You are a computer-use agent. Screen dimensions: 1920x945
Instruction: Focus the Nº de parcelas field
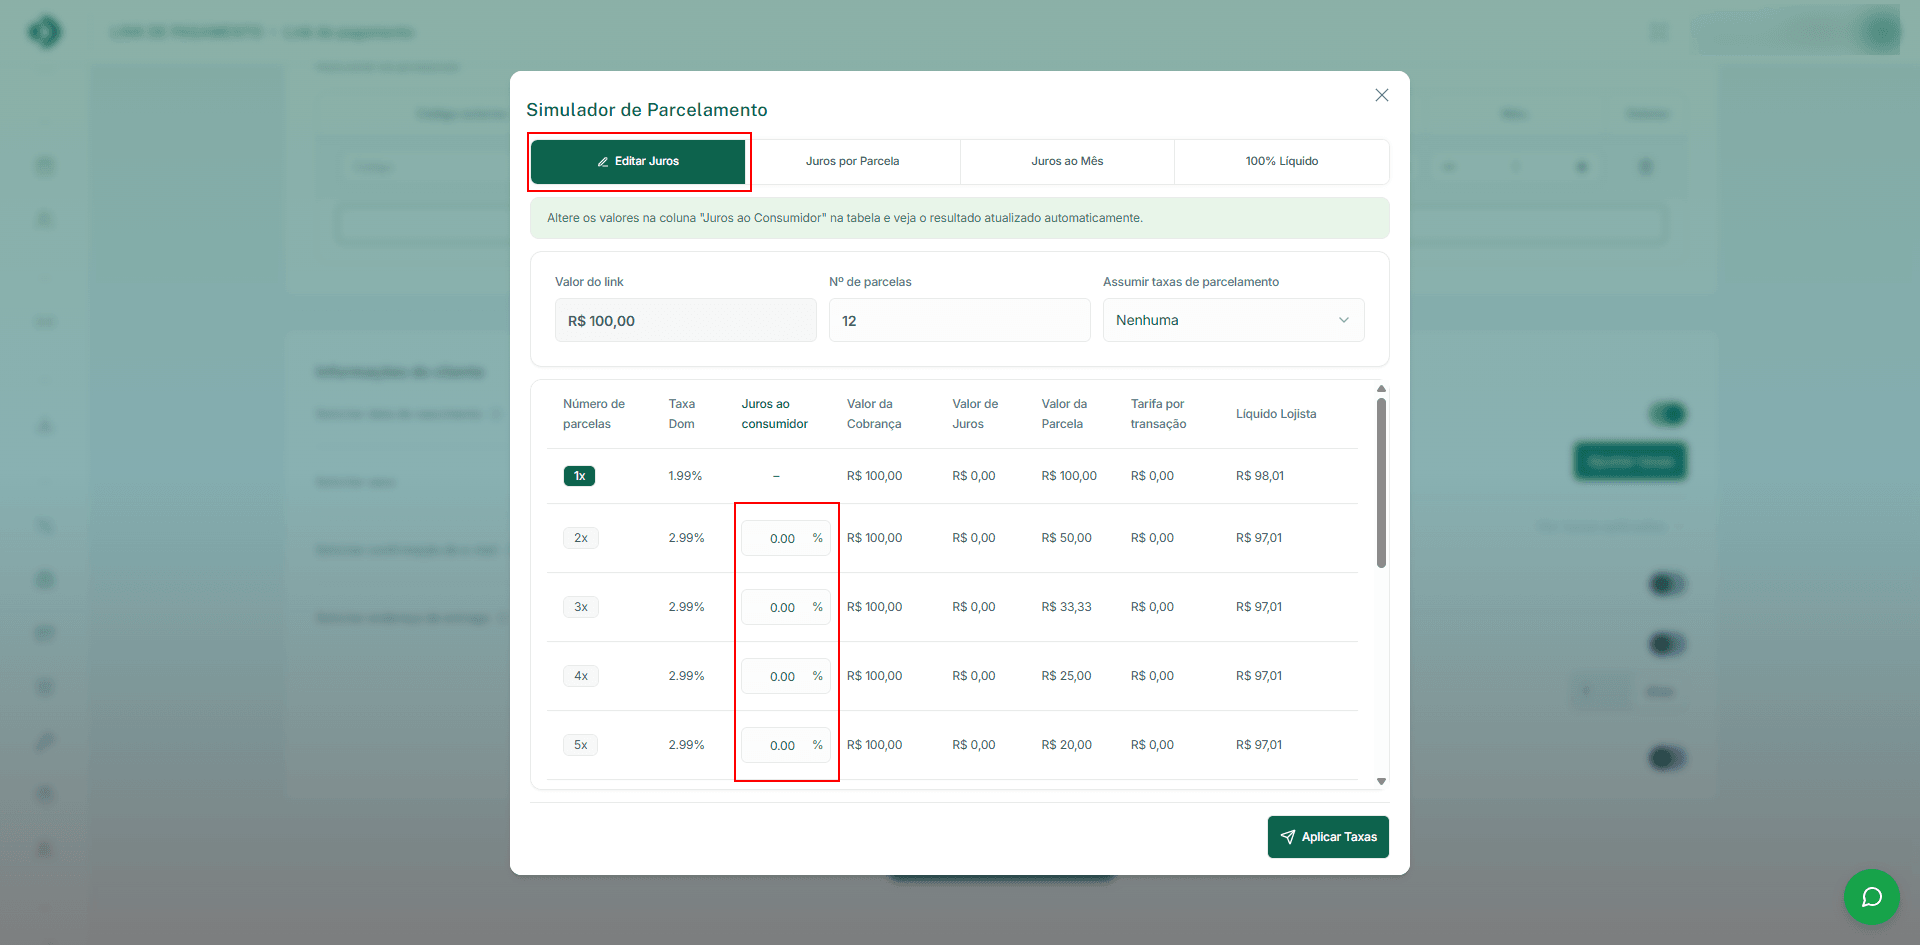tap(958, 321)
